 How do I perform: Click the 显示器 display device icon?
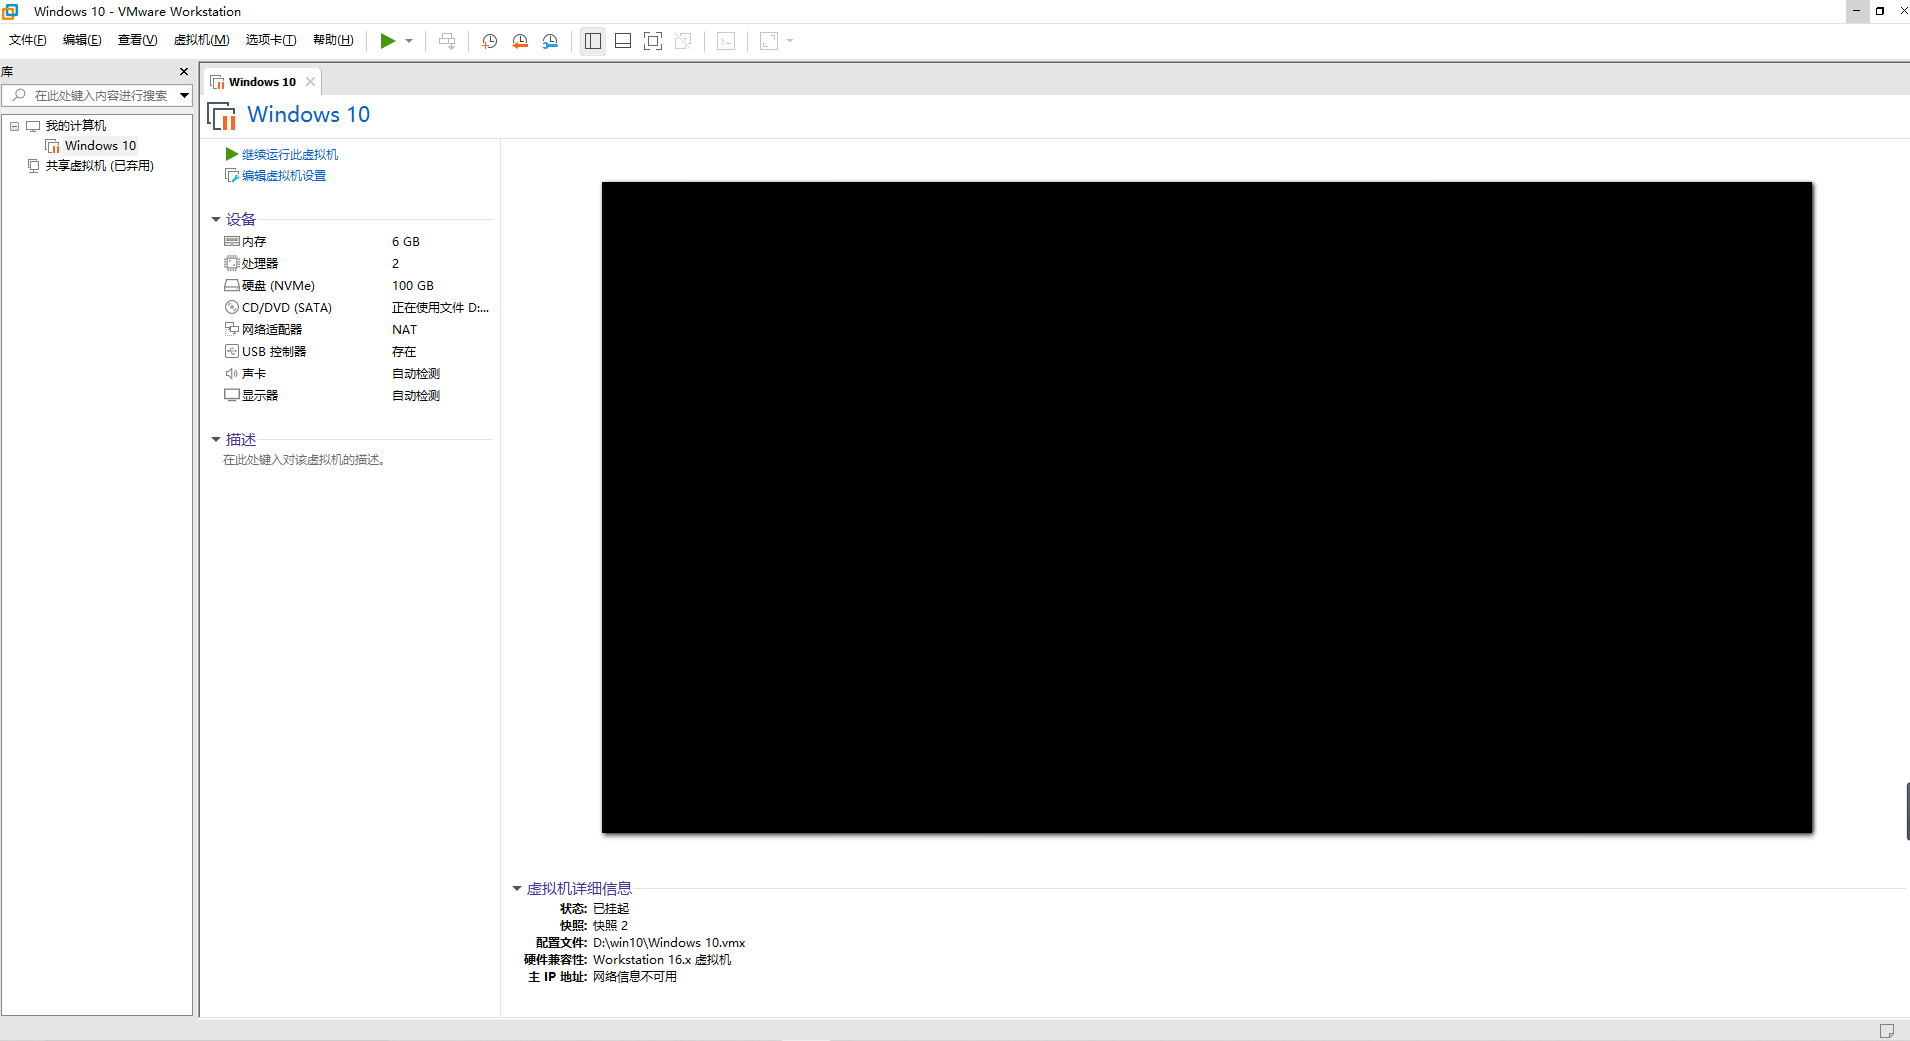[232, 396]
